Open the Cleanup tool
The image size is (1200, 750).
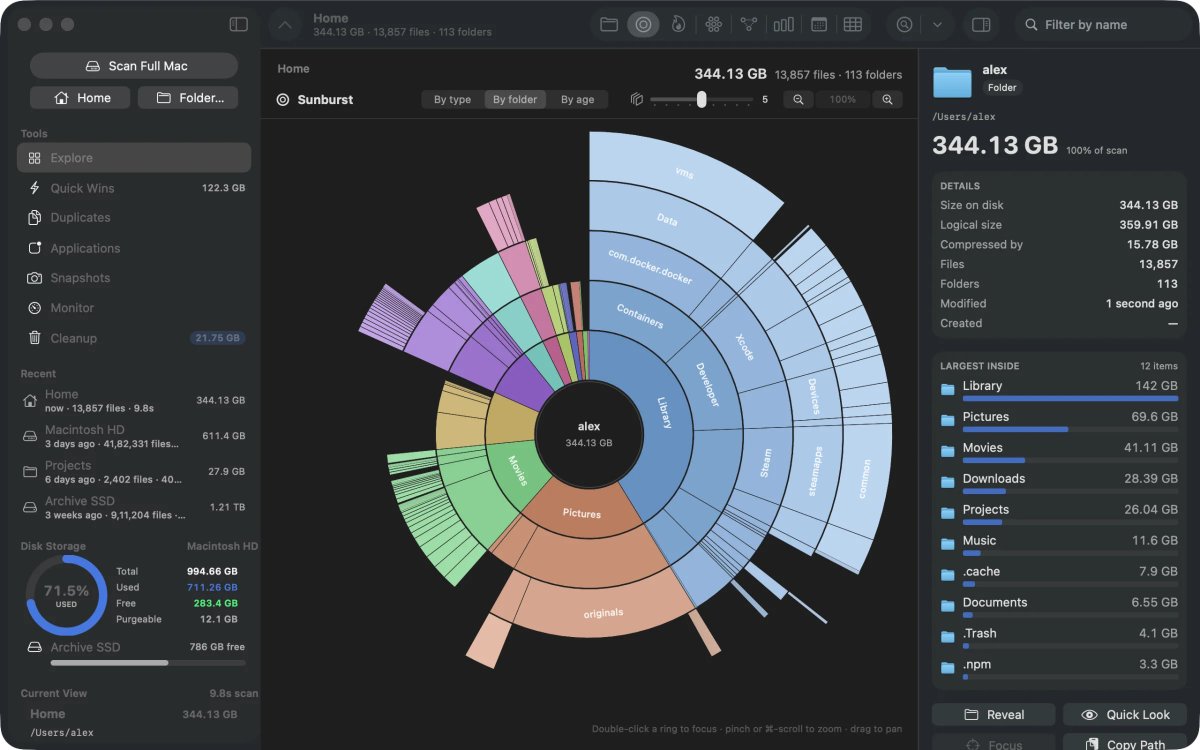point(134,338)
